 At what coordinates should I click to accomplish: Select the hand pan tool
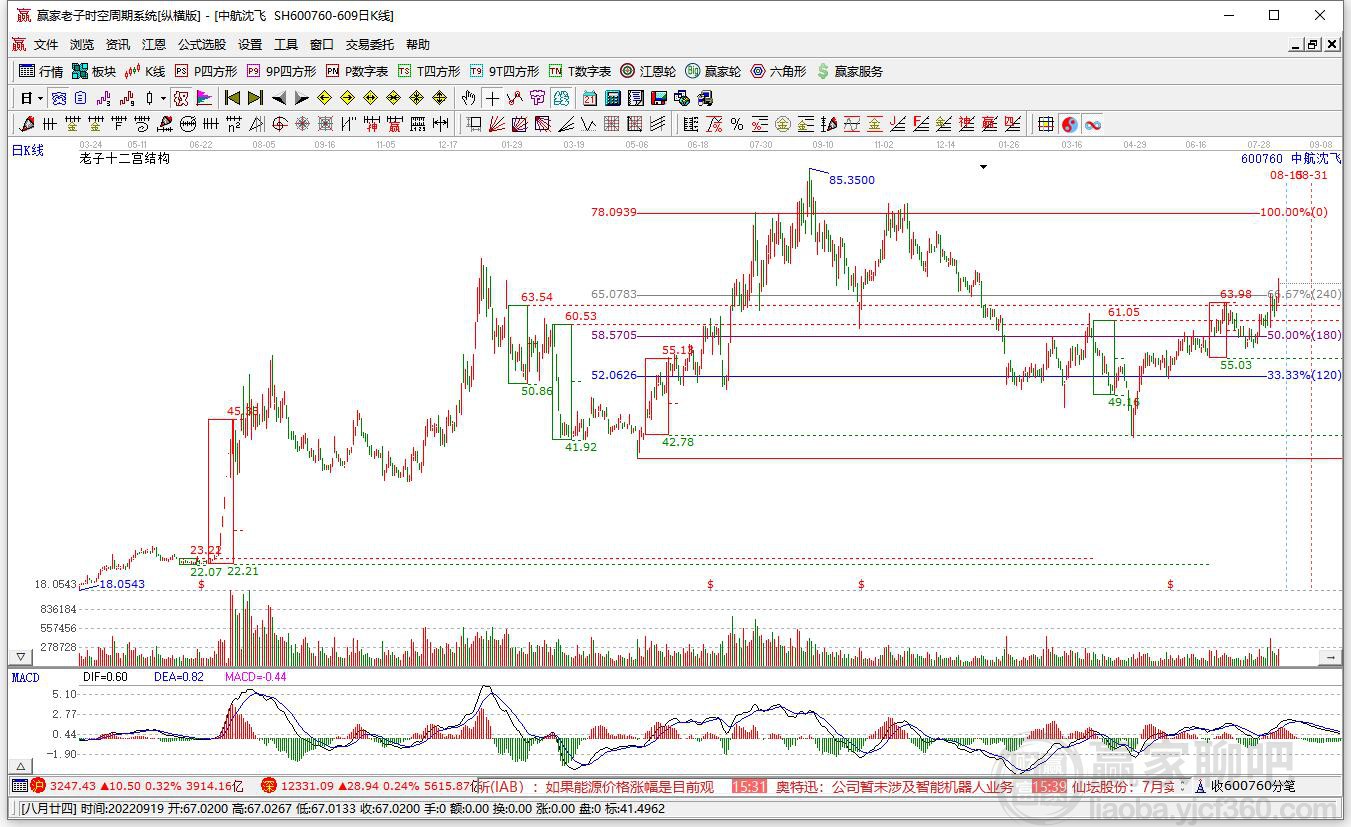pyautogui.click(x=469, y=98)
